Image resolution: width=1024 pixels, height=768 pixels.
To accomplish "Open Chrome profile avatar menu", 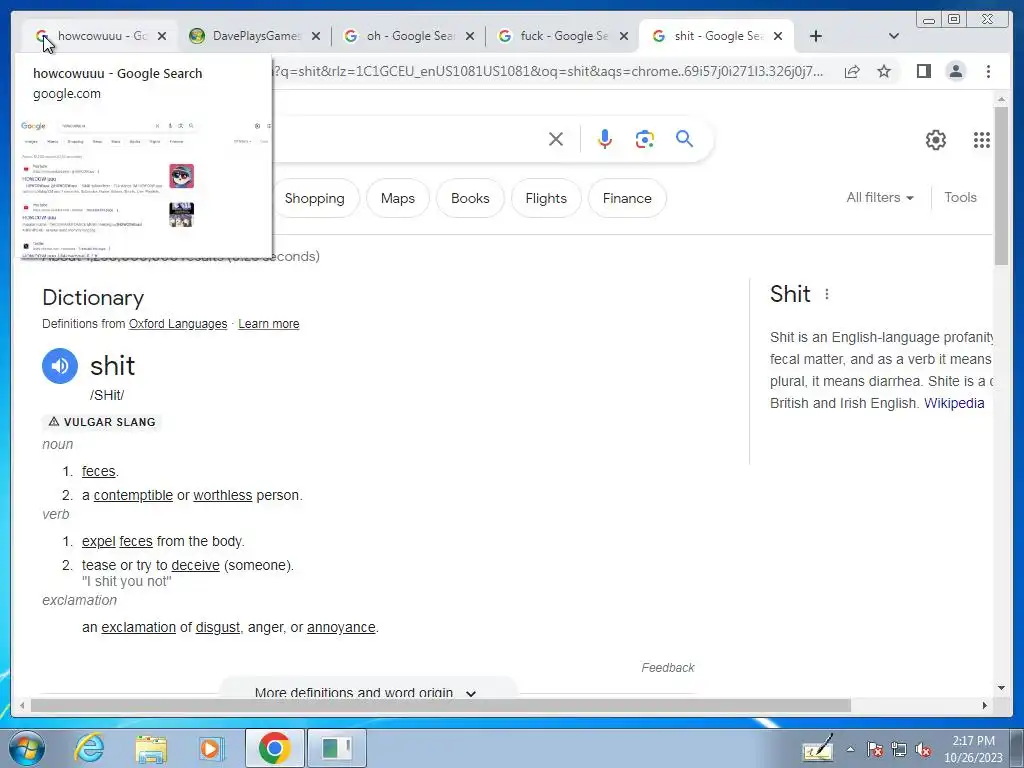I will pos(955,71).
